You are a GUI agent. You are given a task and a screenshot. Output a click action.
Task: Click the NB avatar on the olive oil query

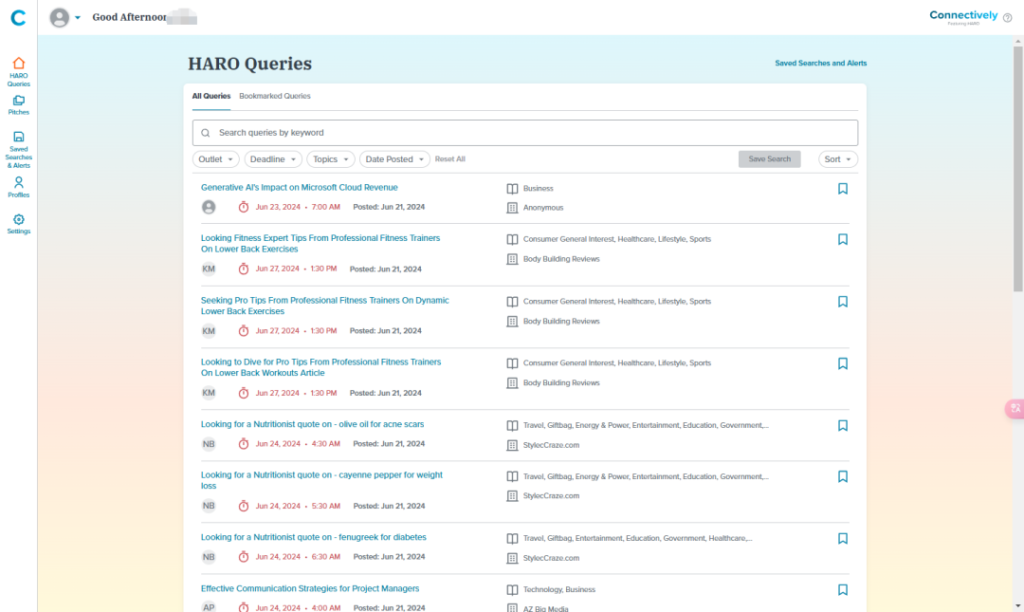point(208,444)
